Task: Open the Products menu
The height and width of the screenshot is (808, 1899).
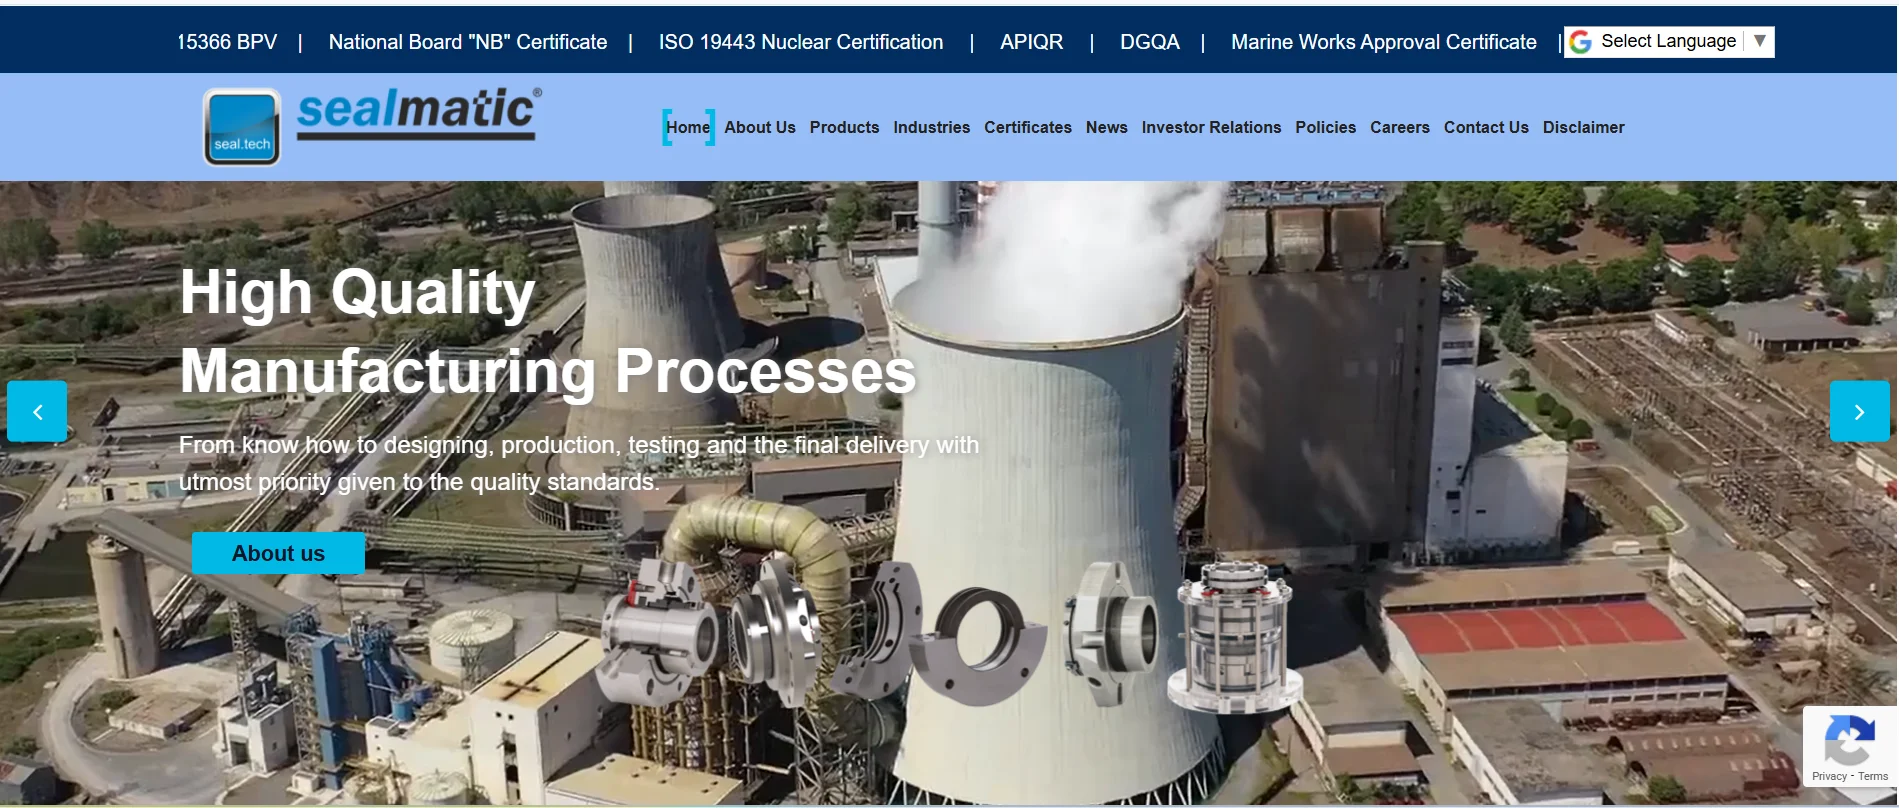Action: pyautogui.click(x=844, y=127)
